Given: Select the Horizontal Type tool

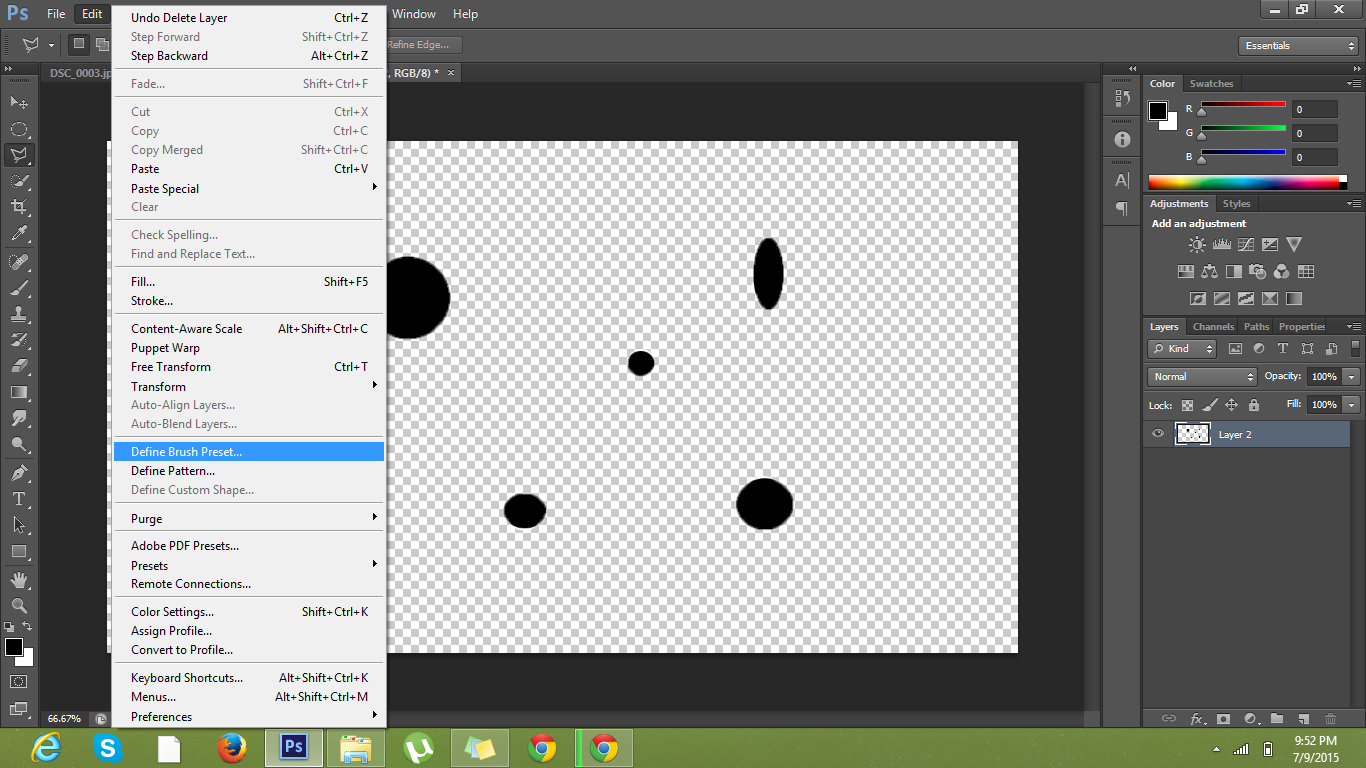Looking at the screenshot, I should (x=19, y=498).
